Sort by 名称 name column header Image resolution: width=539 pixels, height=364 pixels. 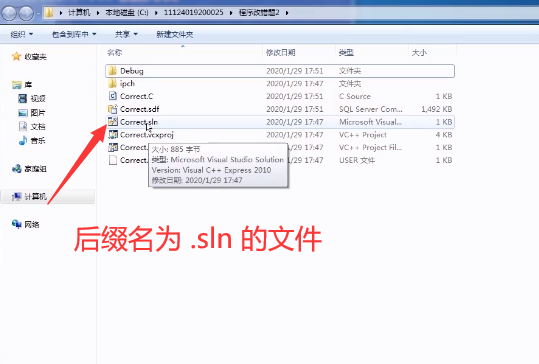[x=114, y=53]
